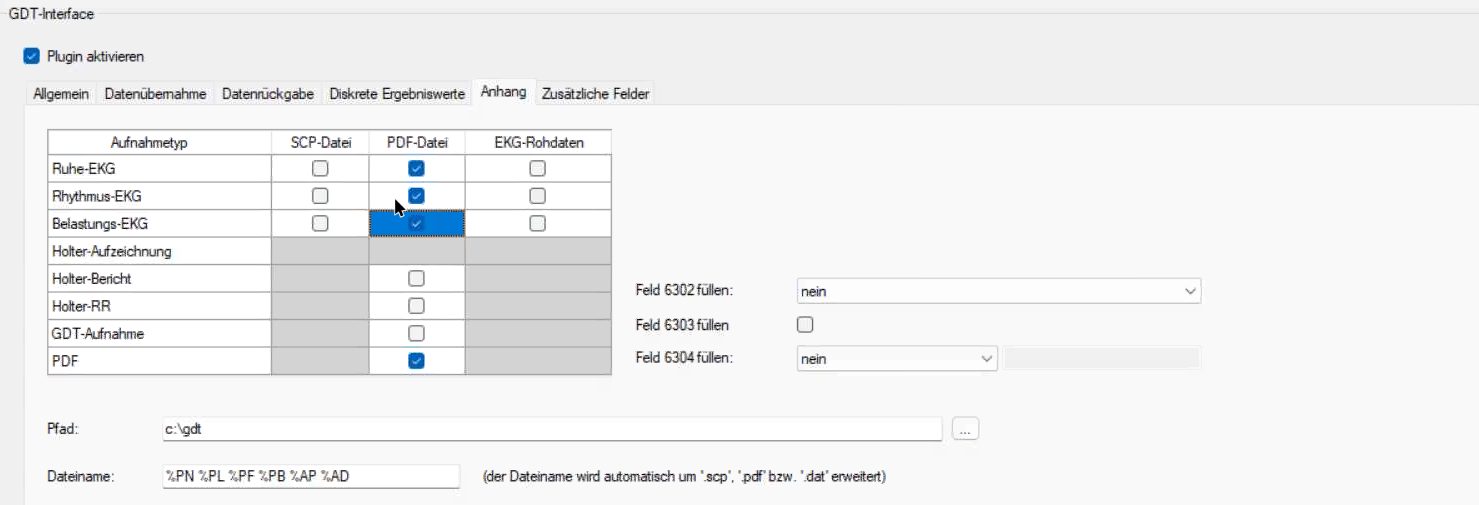
Task: Open the Datenübernahme tab
Action: point(155,94)
